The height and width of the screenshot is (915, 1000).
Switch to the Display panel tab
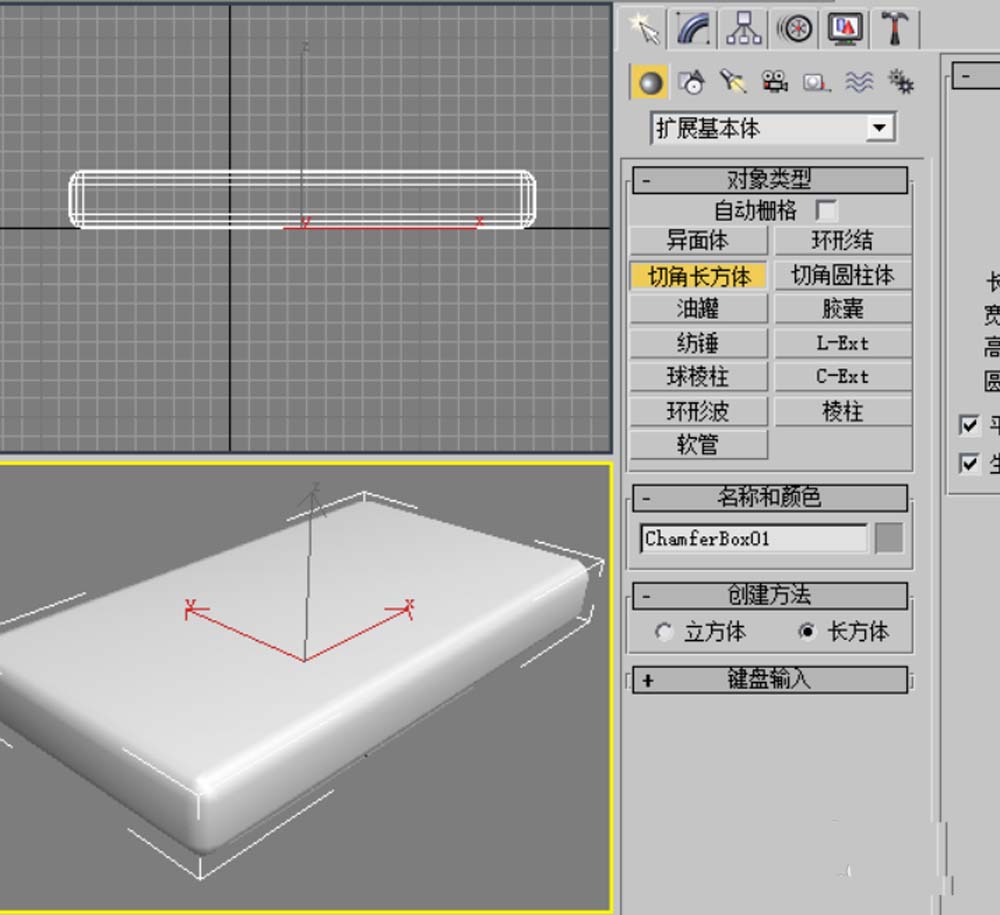pyautogui.click(x=845, y=29)
